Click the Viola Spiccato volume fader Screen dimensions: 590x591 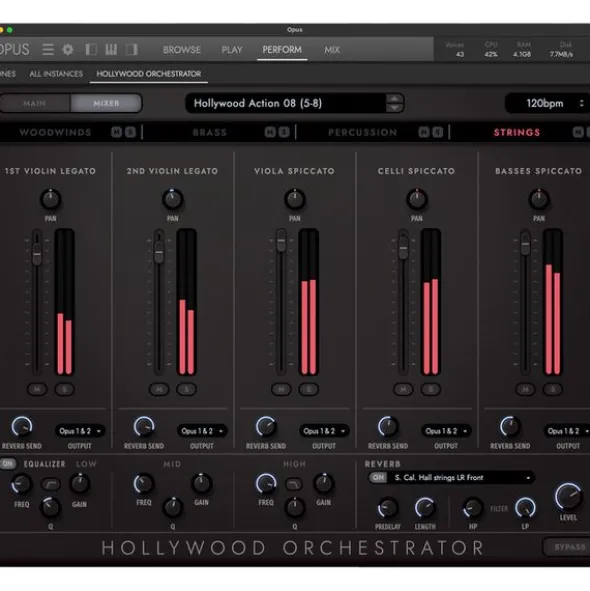click(x=281, y=240)
